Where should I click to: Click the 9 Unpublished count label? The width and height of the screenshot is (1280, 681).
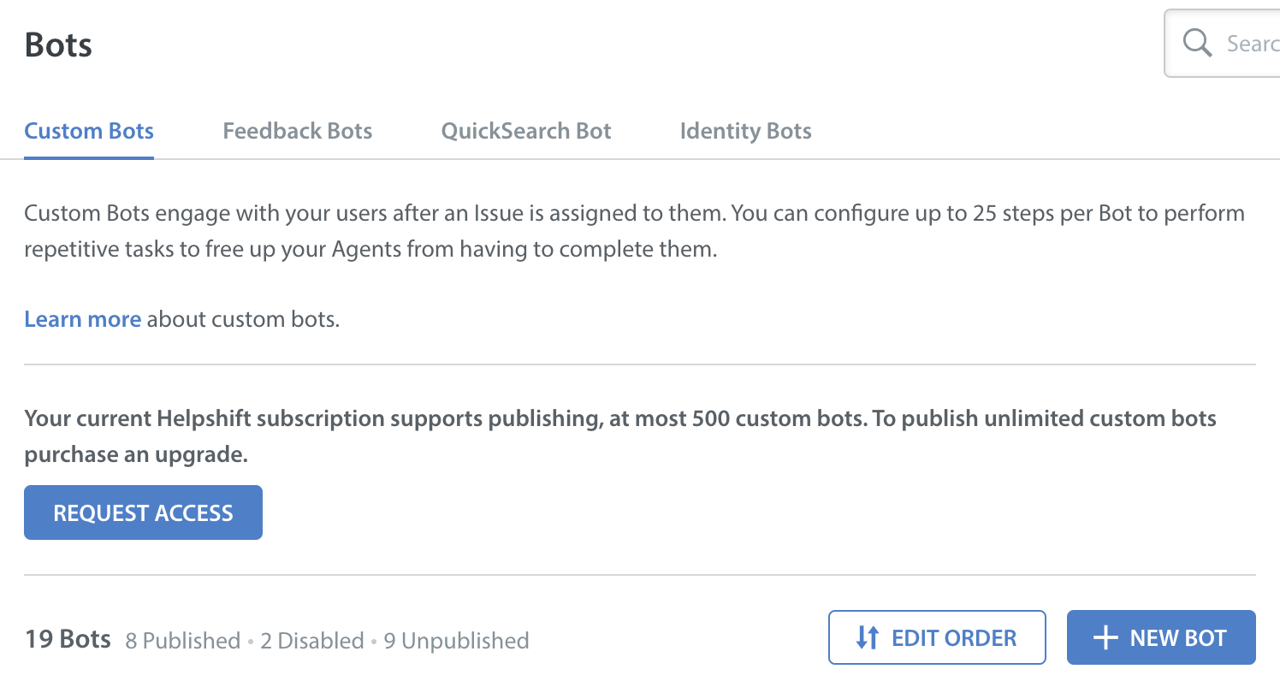[456, 641]
